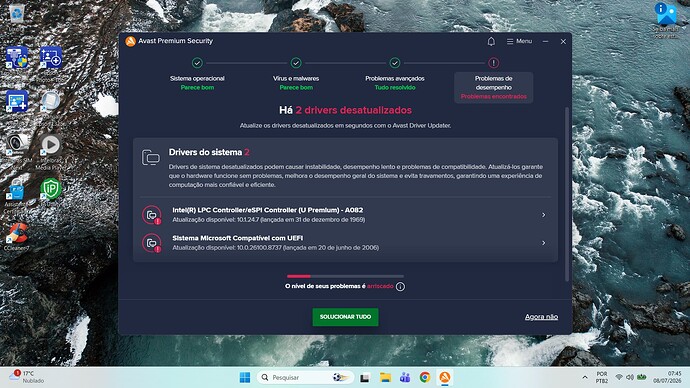This screenshot has width=690, height=388.
Task: Click Intel(R) LPC Controller/eSPI Controller text
Action: point(268,210)
